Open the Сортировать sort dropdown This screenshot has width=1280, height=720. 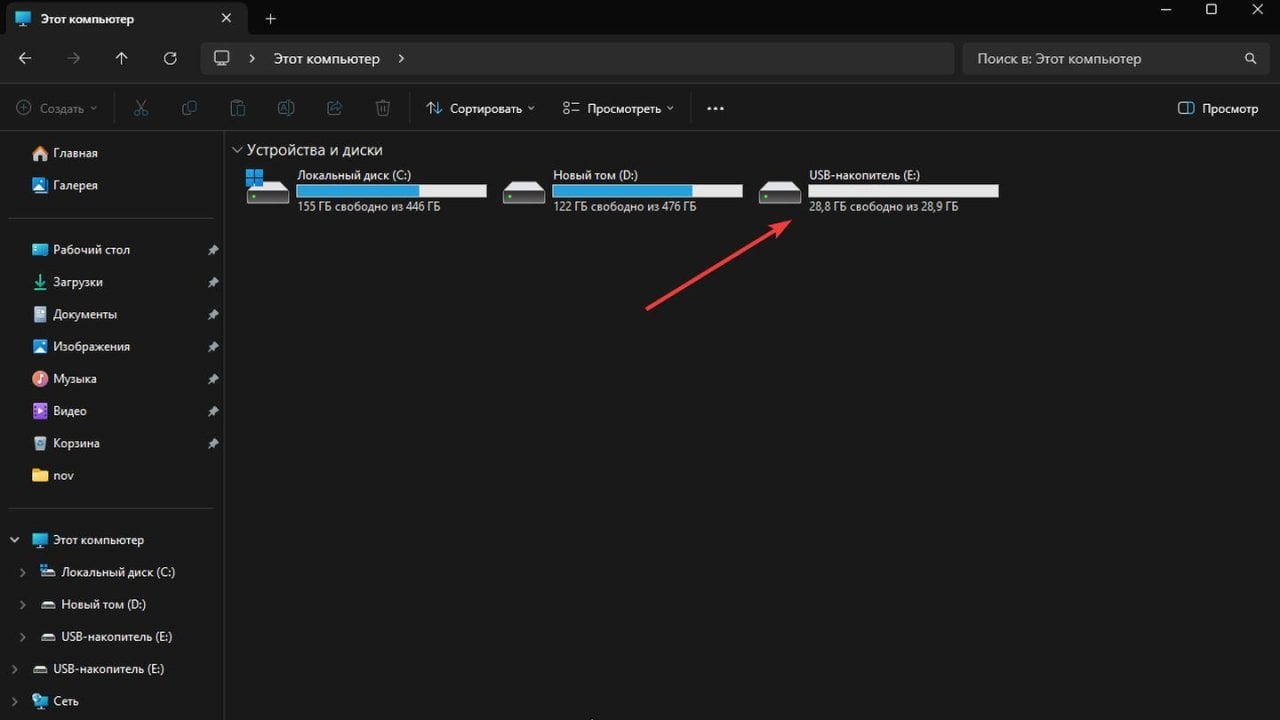pos(480,108)
